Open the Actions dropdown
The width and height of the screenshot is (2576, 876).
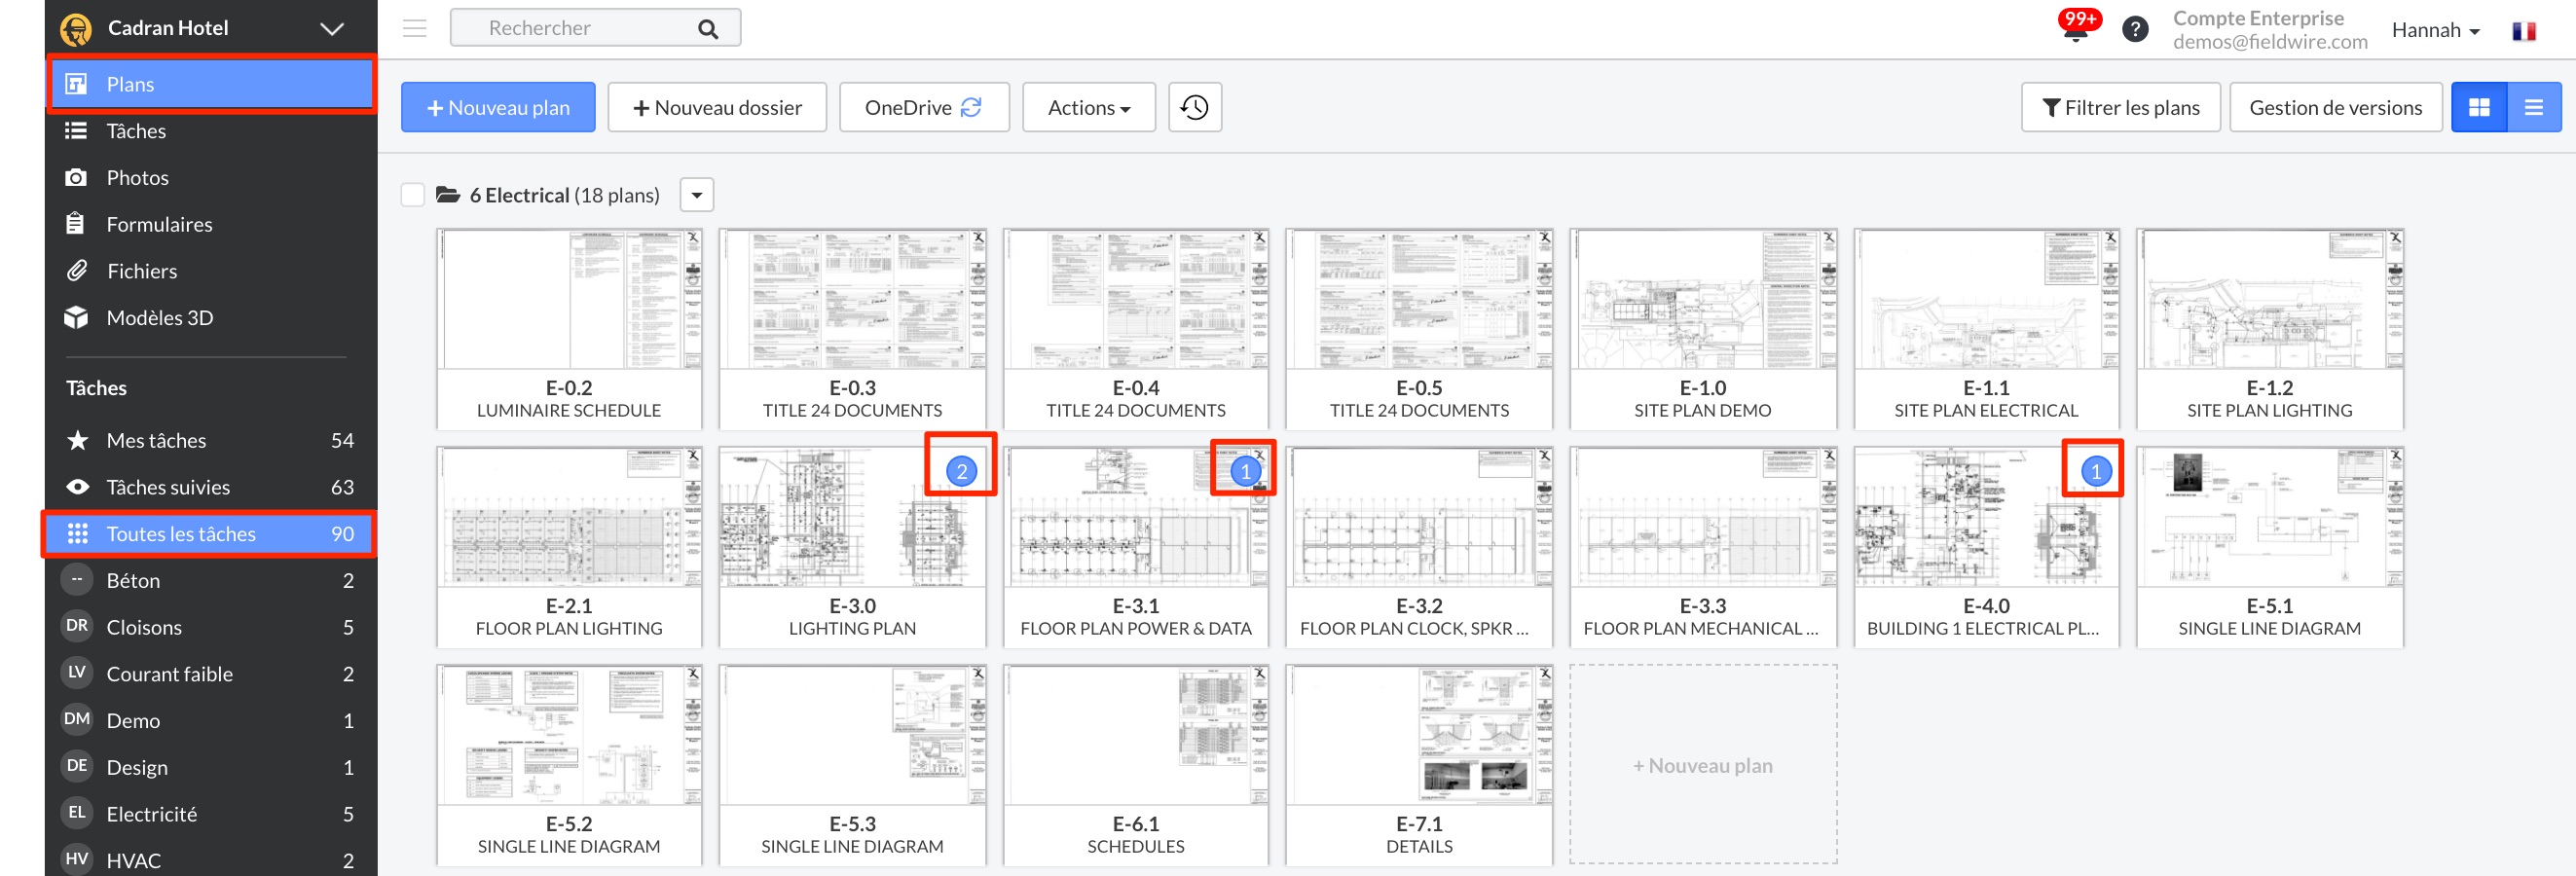point(1089,107)
